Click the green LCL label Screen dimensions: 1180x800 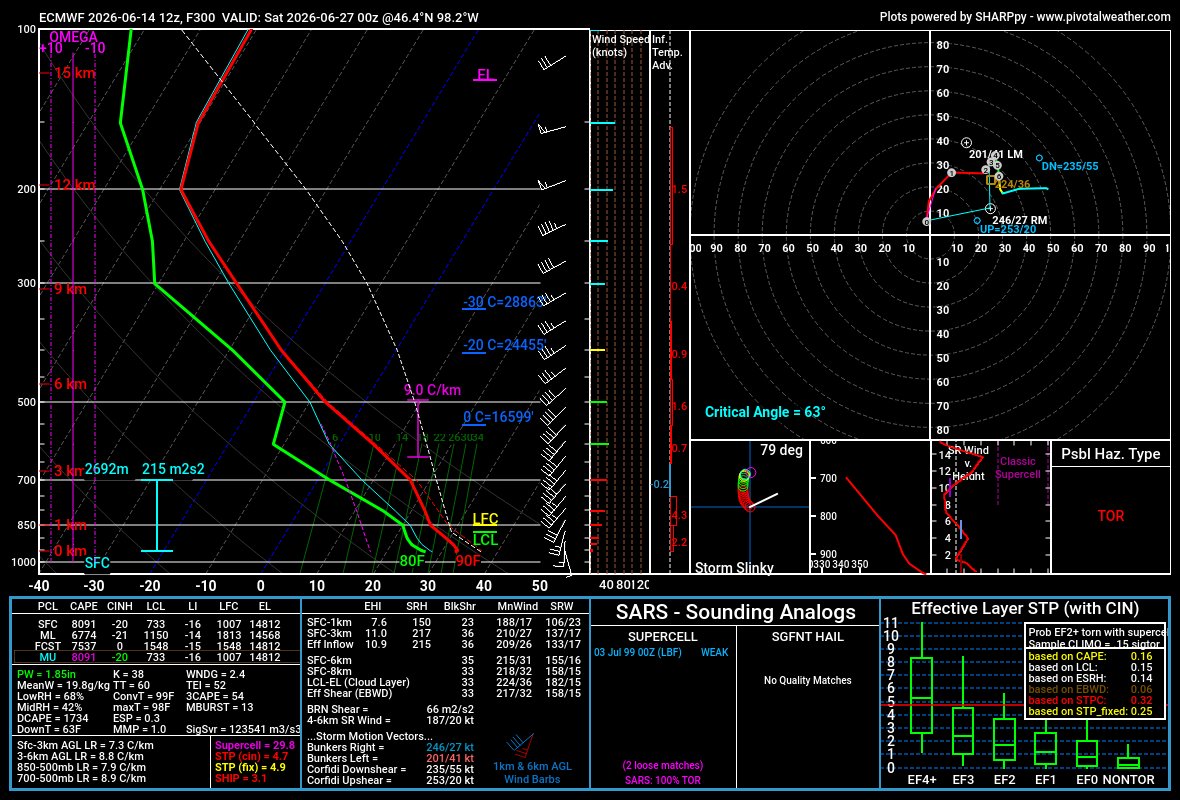(x=485, y=540)
